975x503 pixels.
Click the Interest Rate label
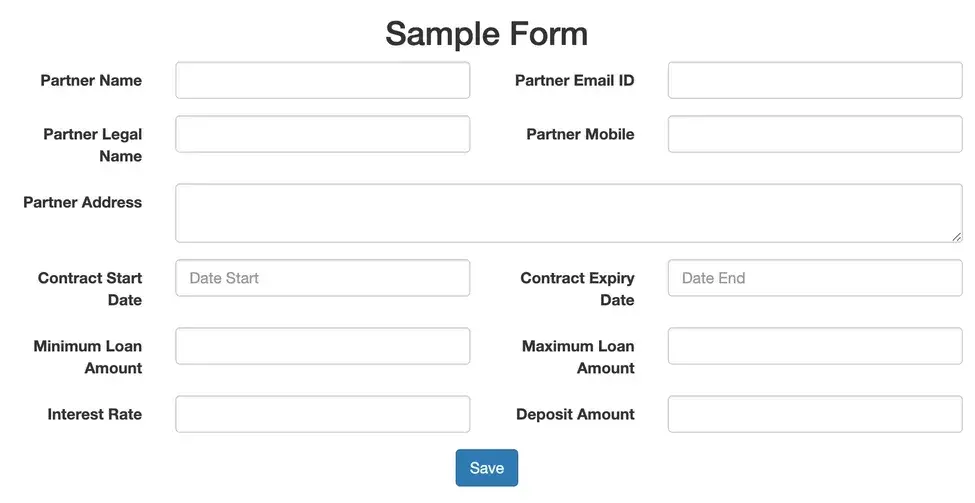click(x=94, y=414)
